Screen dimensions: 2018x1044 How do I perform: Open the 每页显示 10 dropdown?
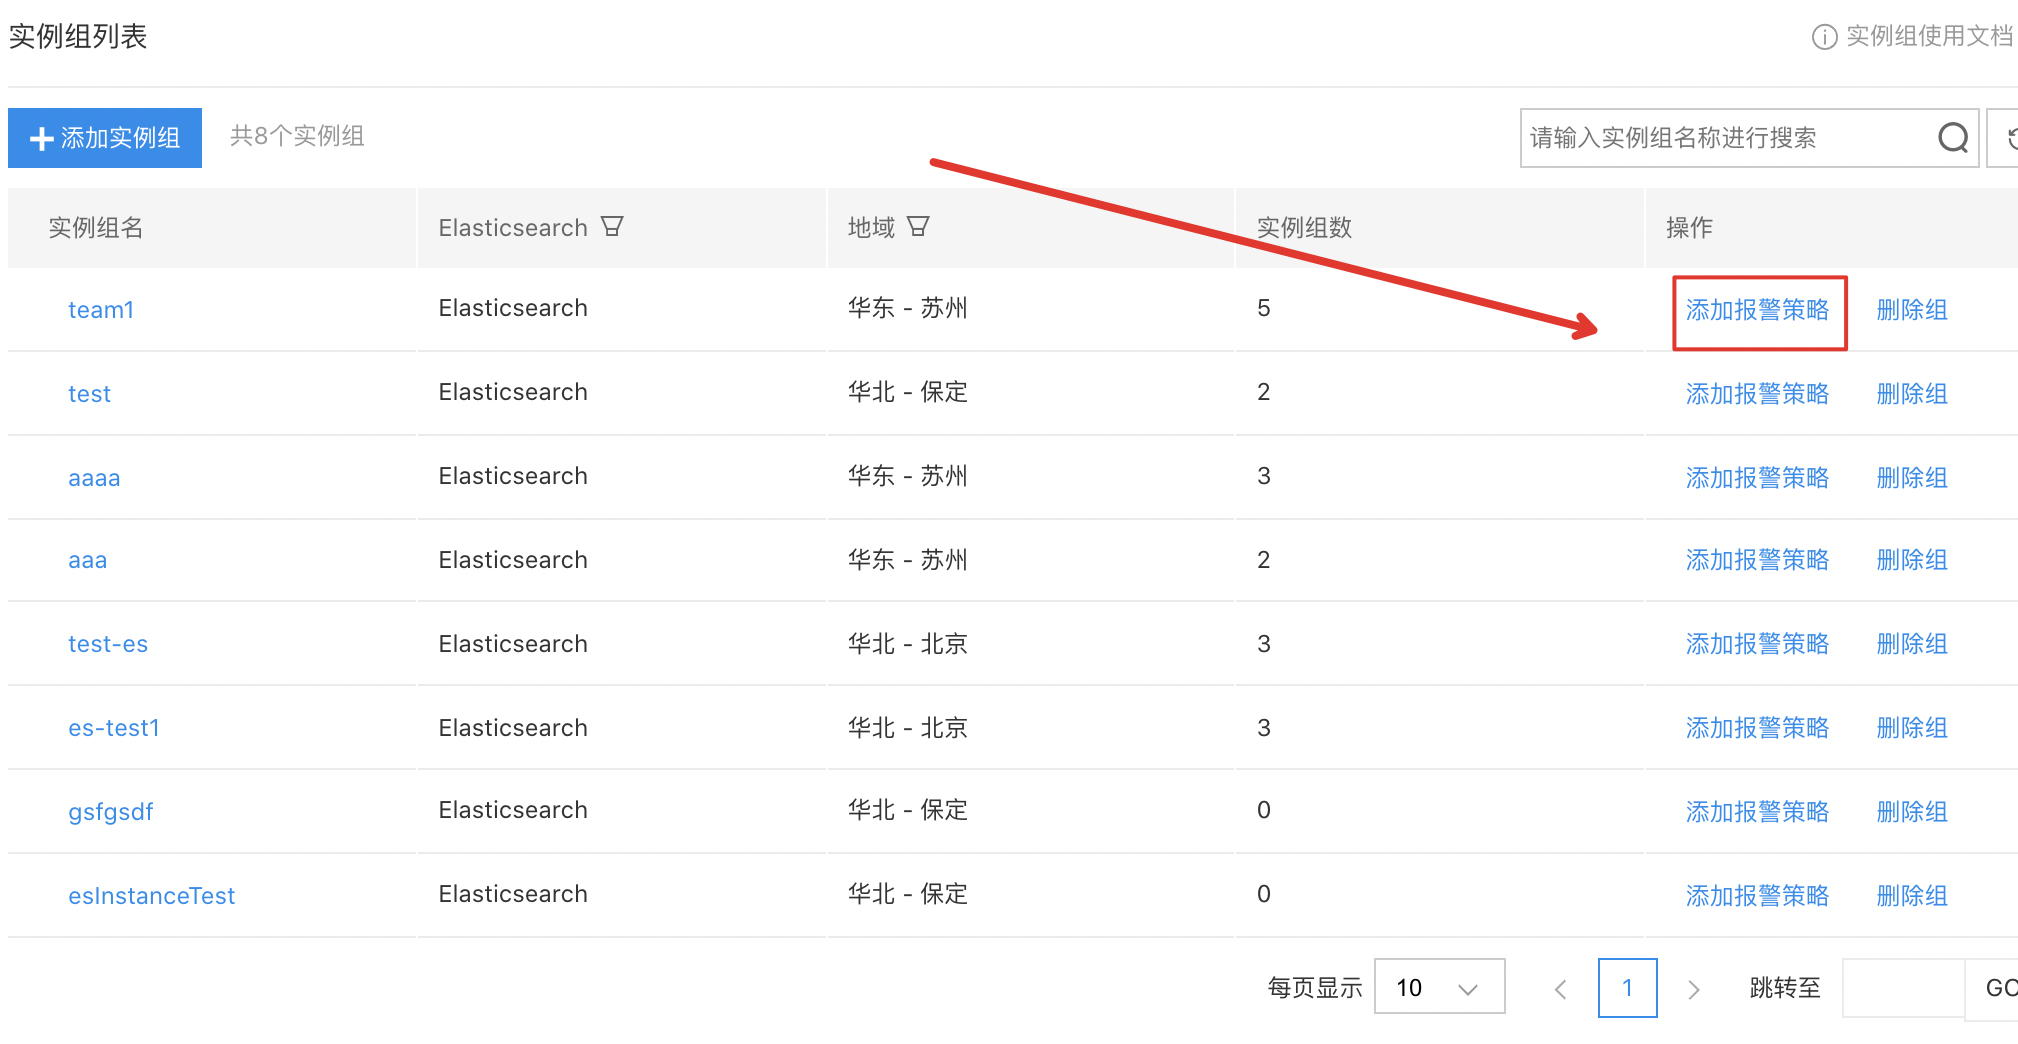click(x=1439, y=987)
